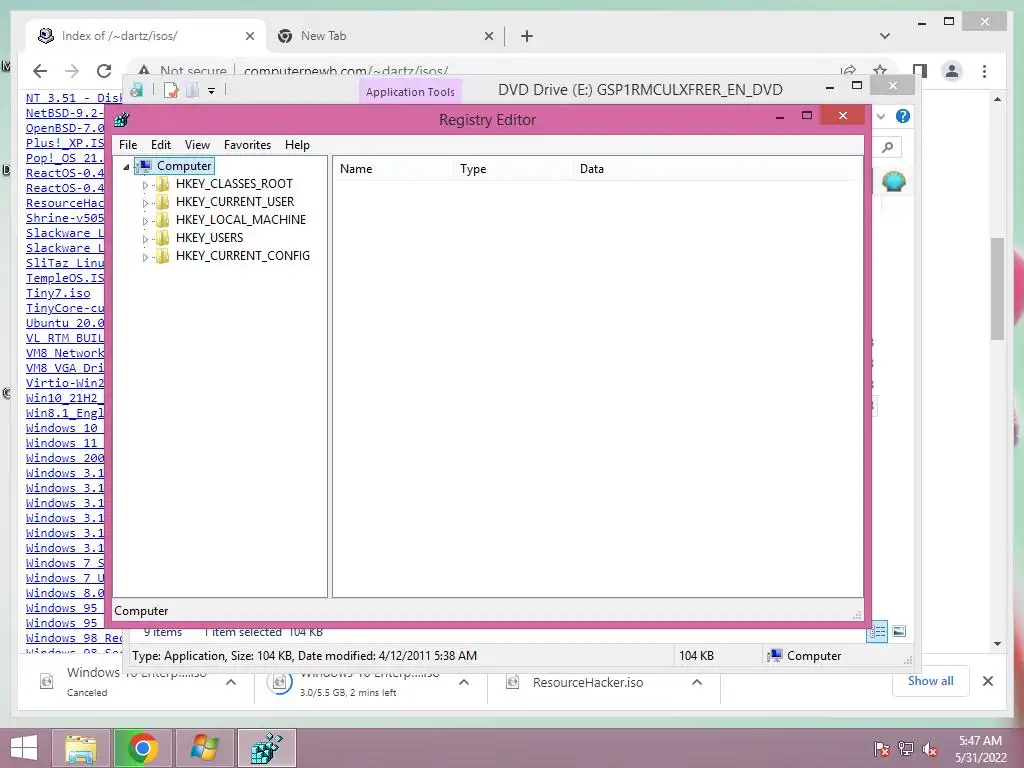The image size is (1024, 768).
Task: Select HKEY_CLASSES_ROOT key
Action: click(x=234, y=184)
